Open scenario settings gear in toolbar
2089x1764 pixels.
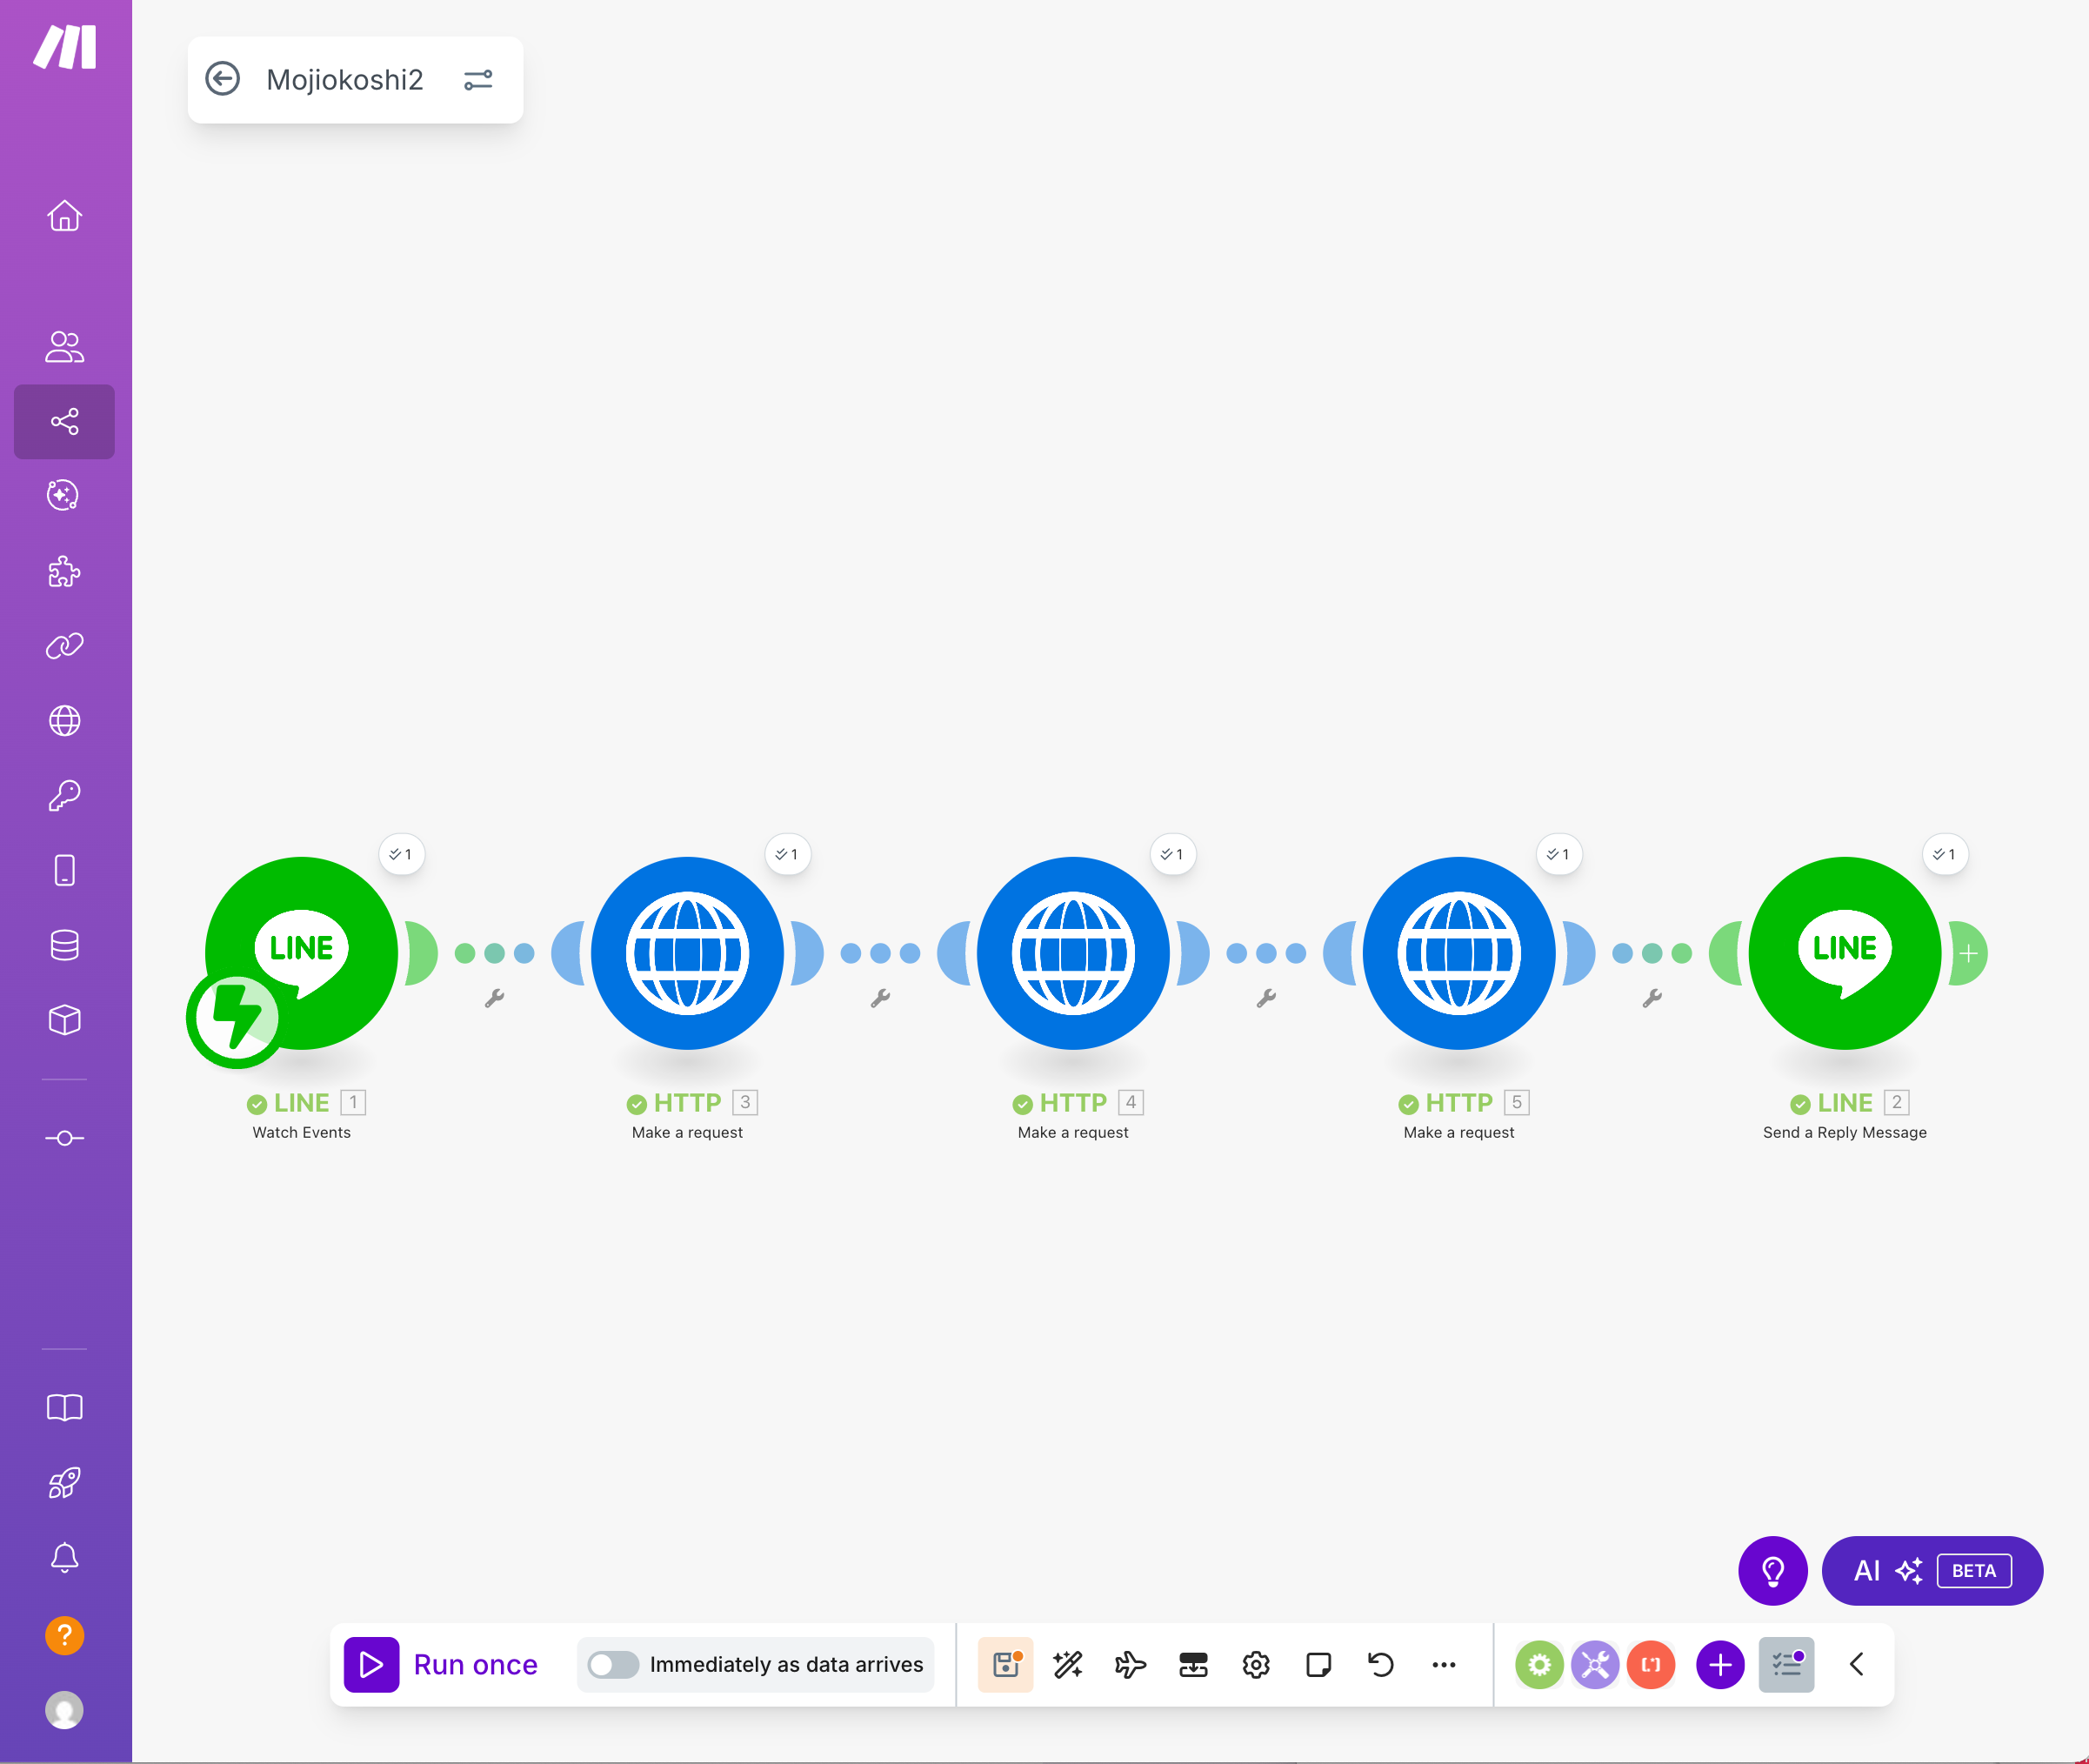pyautogui.click(x=1256, y=1664)
